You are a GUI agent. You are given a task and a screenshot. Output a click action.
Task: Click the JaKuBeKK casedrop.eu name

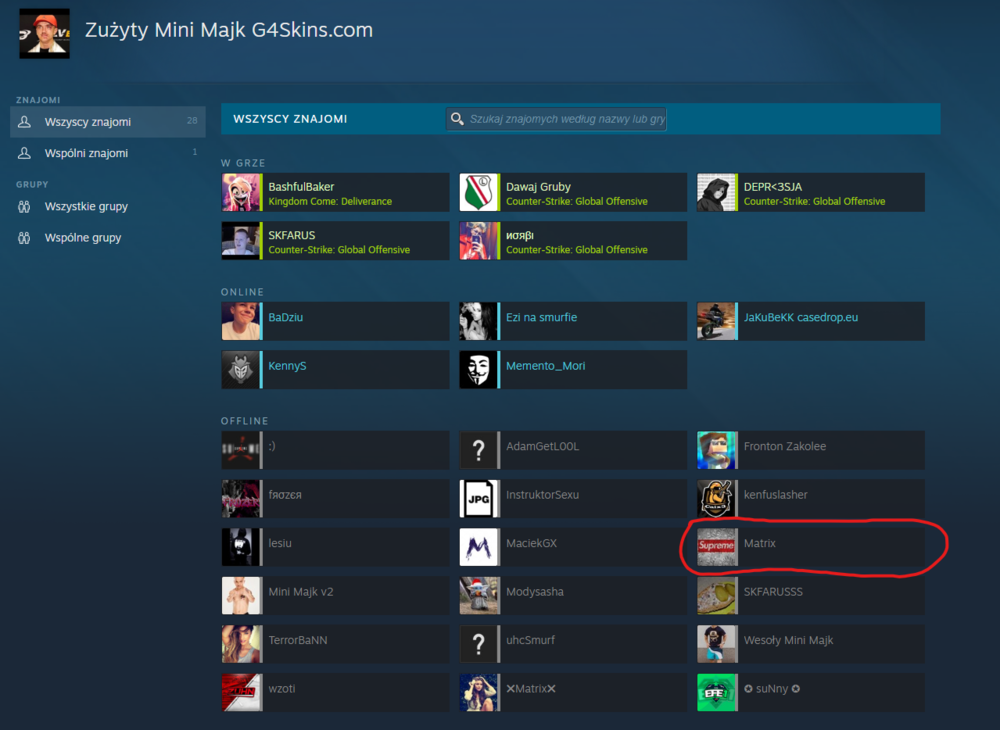[801, 318]
